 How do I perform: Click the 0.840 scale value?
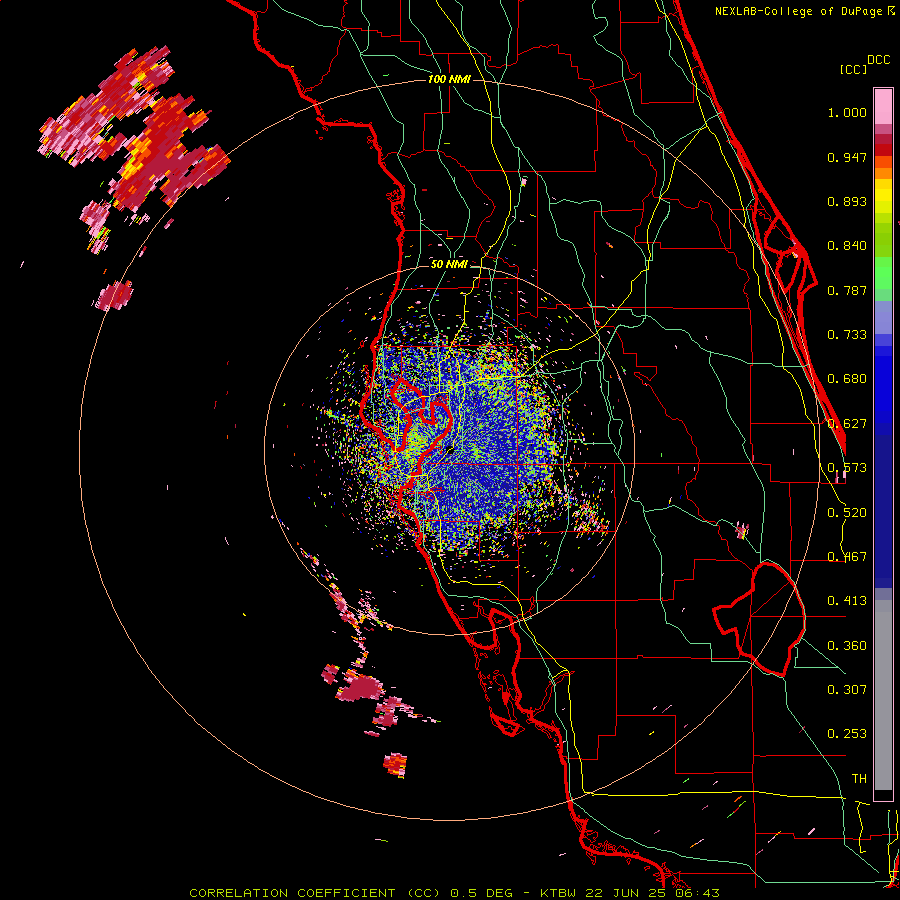[x=847, y=246]
